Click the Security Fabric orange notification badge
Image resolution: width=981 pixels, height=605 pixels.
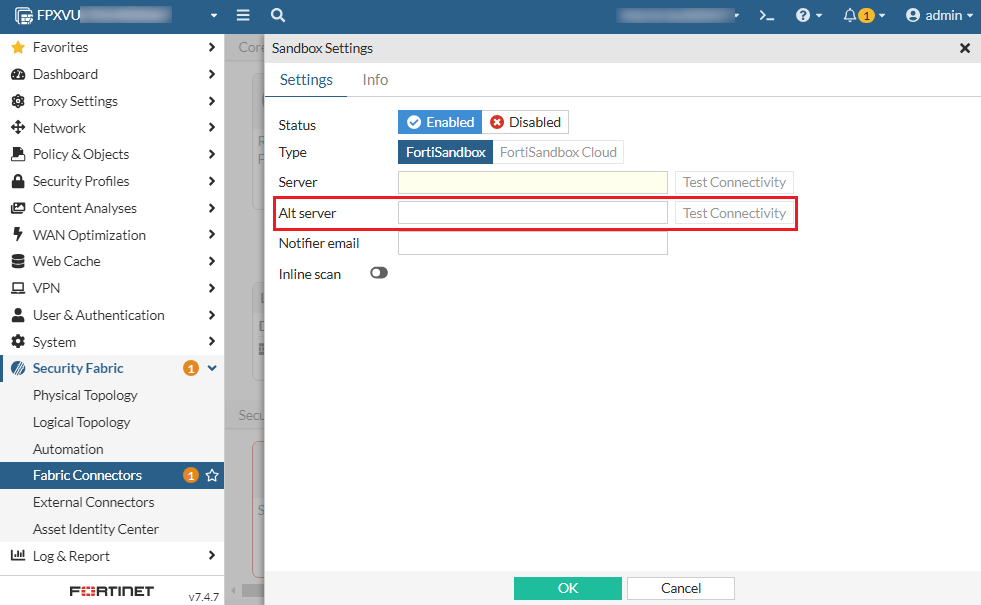coord(191,369)
